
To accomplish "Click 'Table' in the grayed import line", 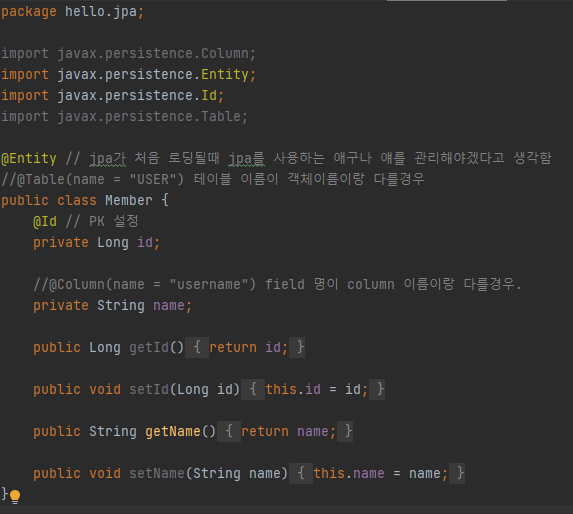I will click(x=221, y=117).
